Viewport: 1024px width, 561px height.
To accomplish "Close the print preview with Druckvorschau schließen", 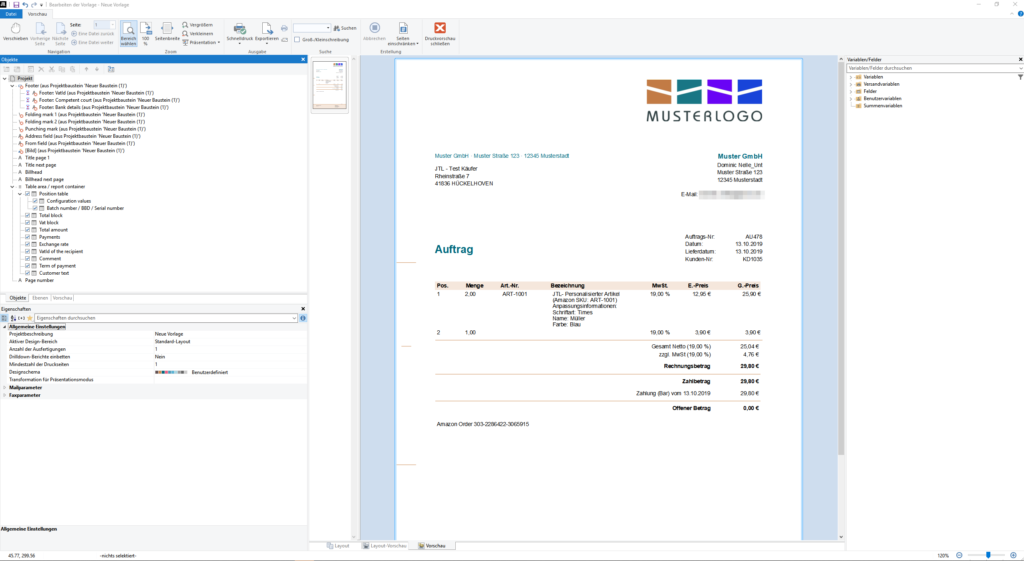I will point(440,32).
